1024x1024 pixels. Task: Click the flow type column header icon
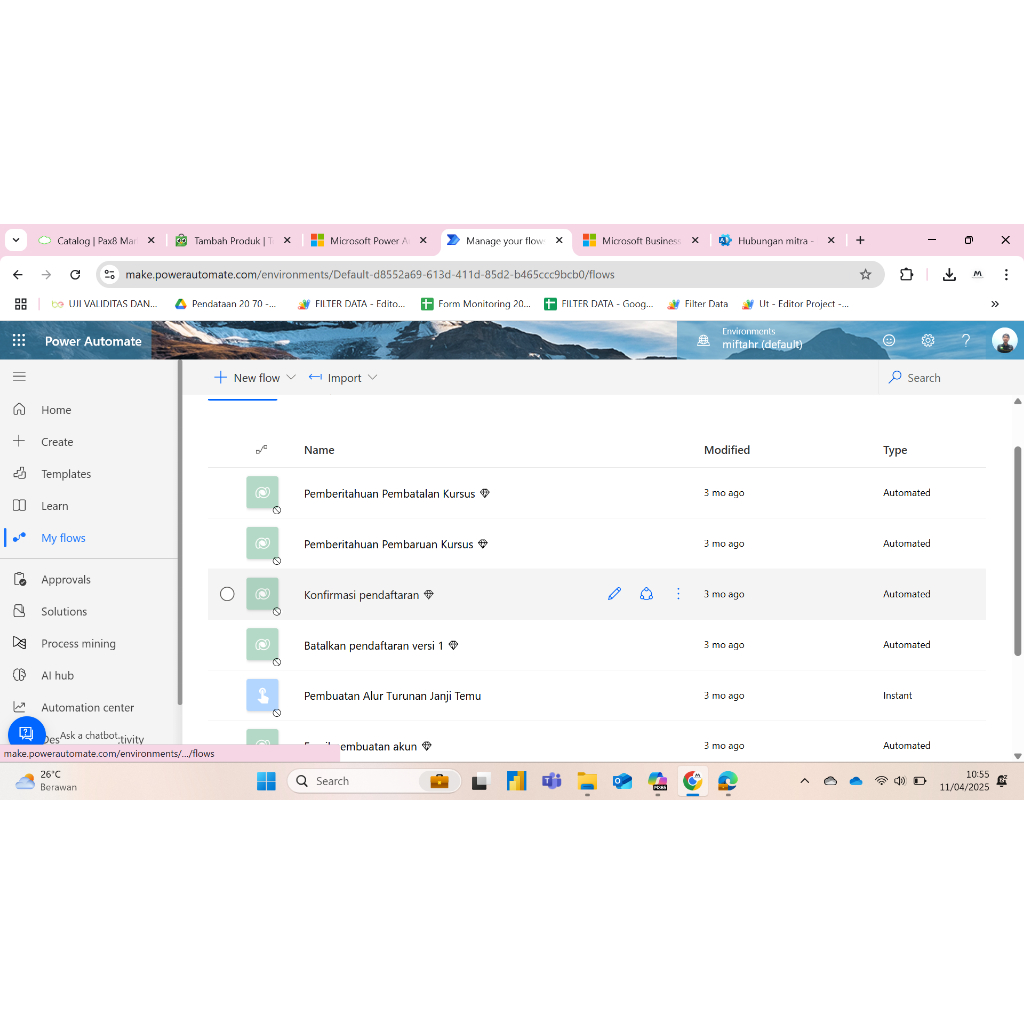point(261,449)
